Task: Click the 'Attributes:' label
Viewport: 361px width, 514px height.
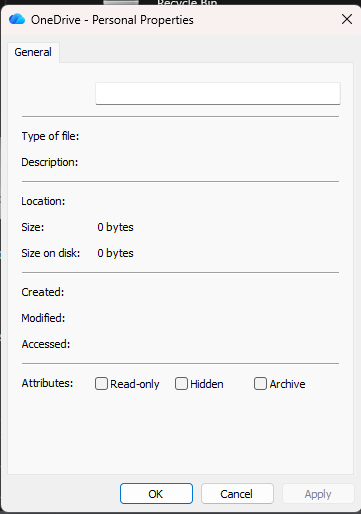Action: [x=47, y=383]
